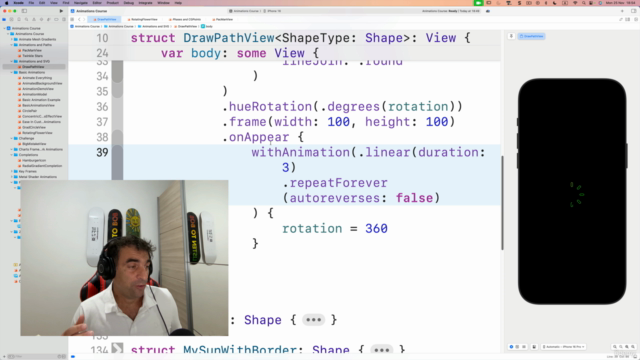Image resolution: width=640 pixels, height=360 pixels.
Task: Expand the Key Frames folder
Action: pyautogui.click(x=11, y=171)
